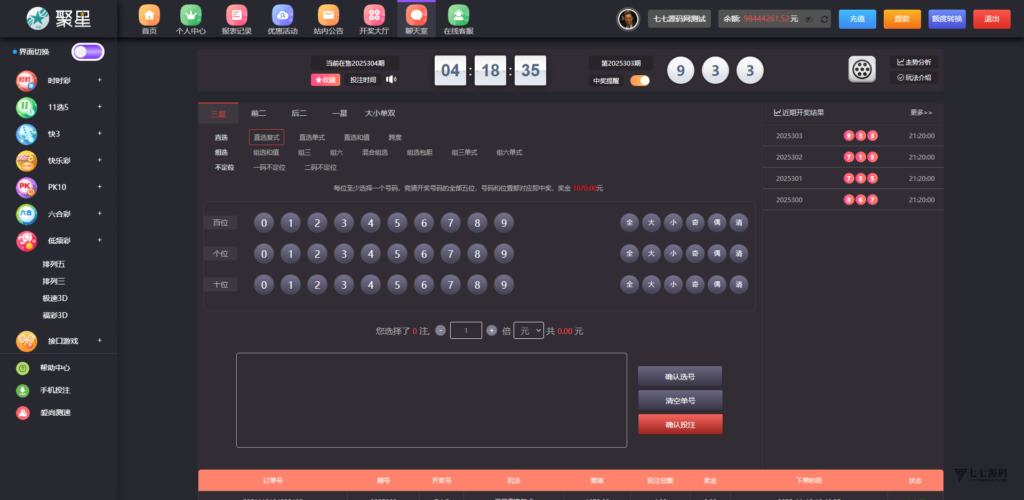Click the sound speaker icon beside 投注时间
Image resolution: width=1024 pixels, height=500 pixels.
tap(392, 80)
